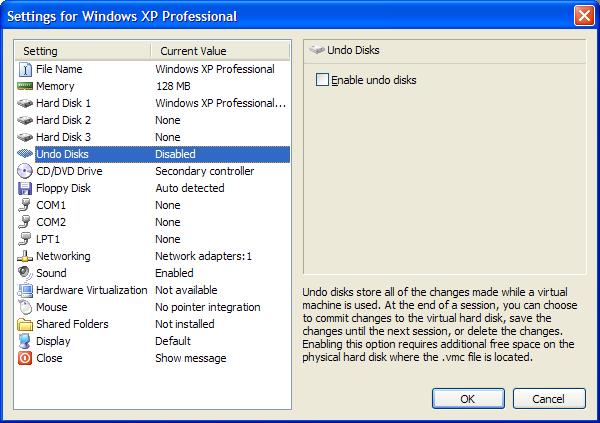Click the 'Show message' value
The width and height of the screenshot is (600, 423).
[191, 358]
